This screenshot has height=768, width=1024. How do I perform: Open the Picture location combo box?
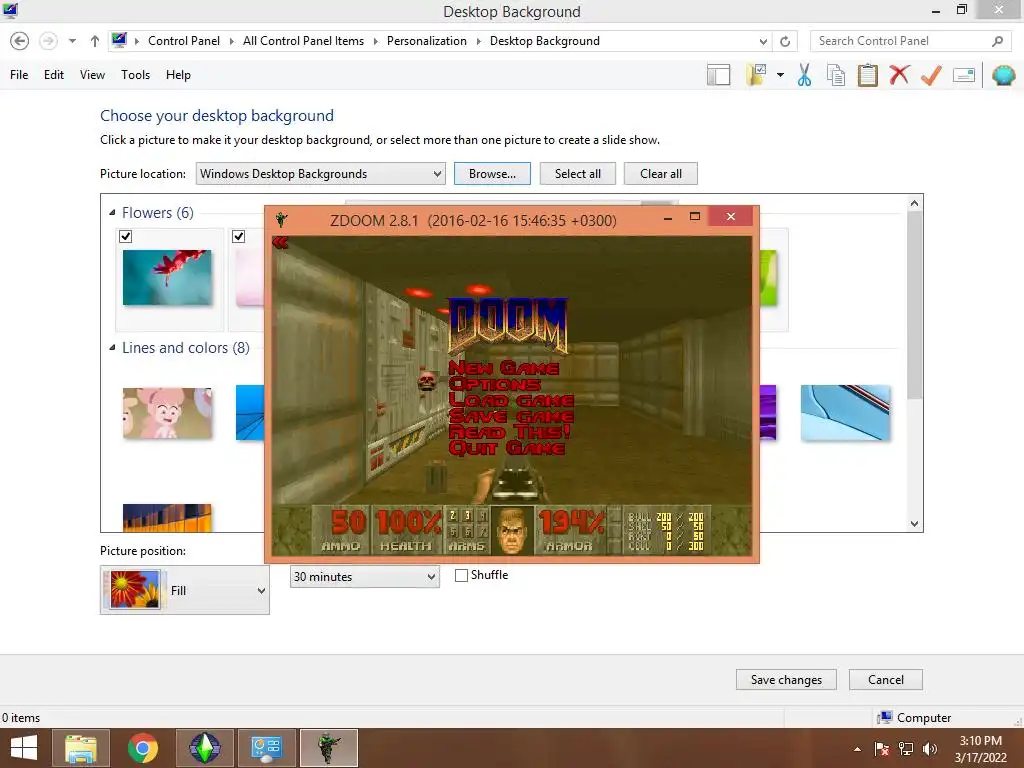[321, 174]
